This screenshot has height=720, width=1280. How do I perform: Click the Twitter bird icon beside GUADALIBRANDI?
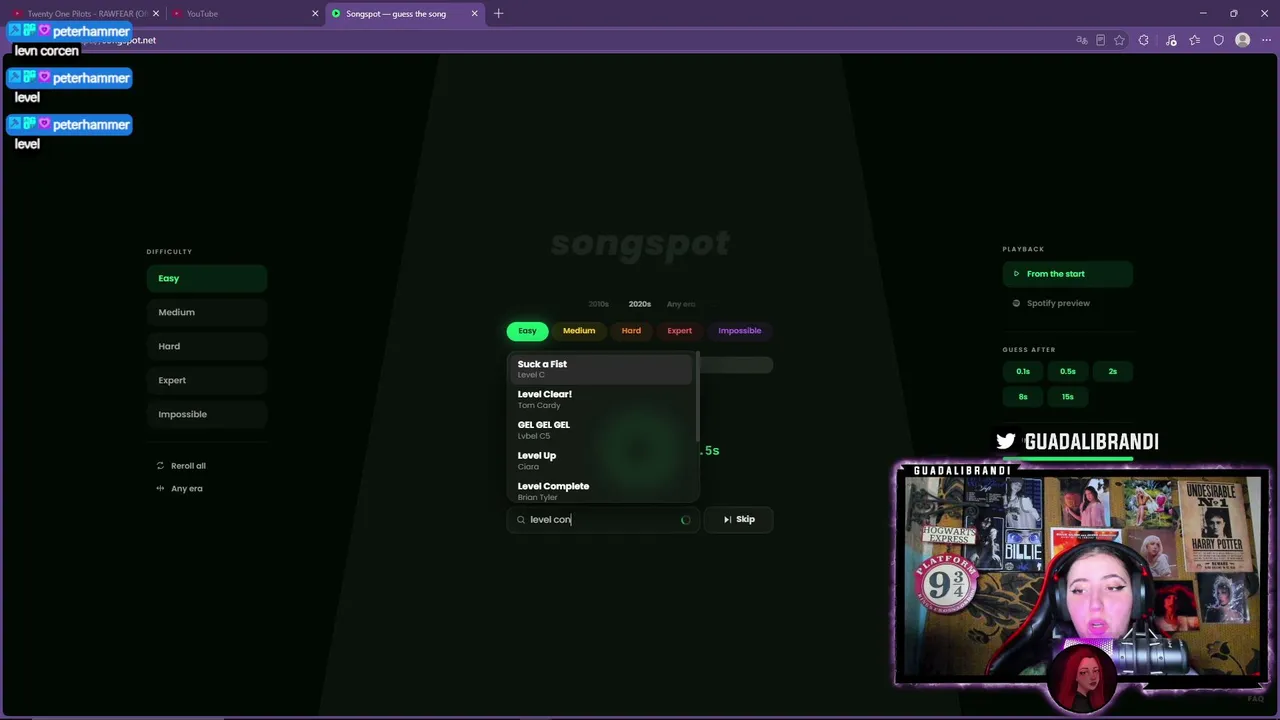1006,441
